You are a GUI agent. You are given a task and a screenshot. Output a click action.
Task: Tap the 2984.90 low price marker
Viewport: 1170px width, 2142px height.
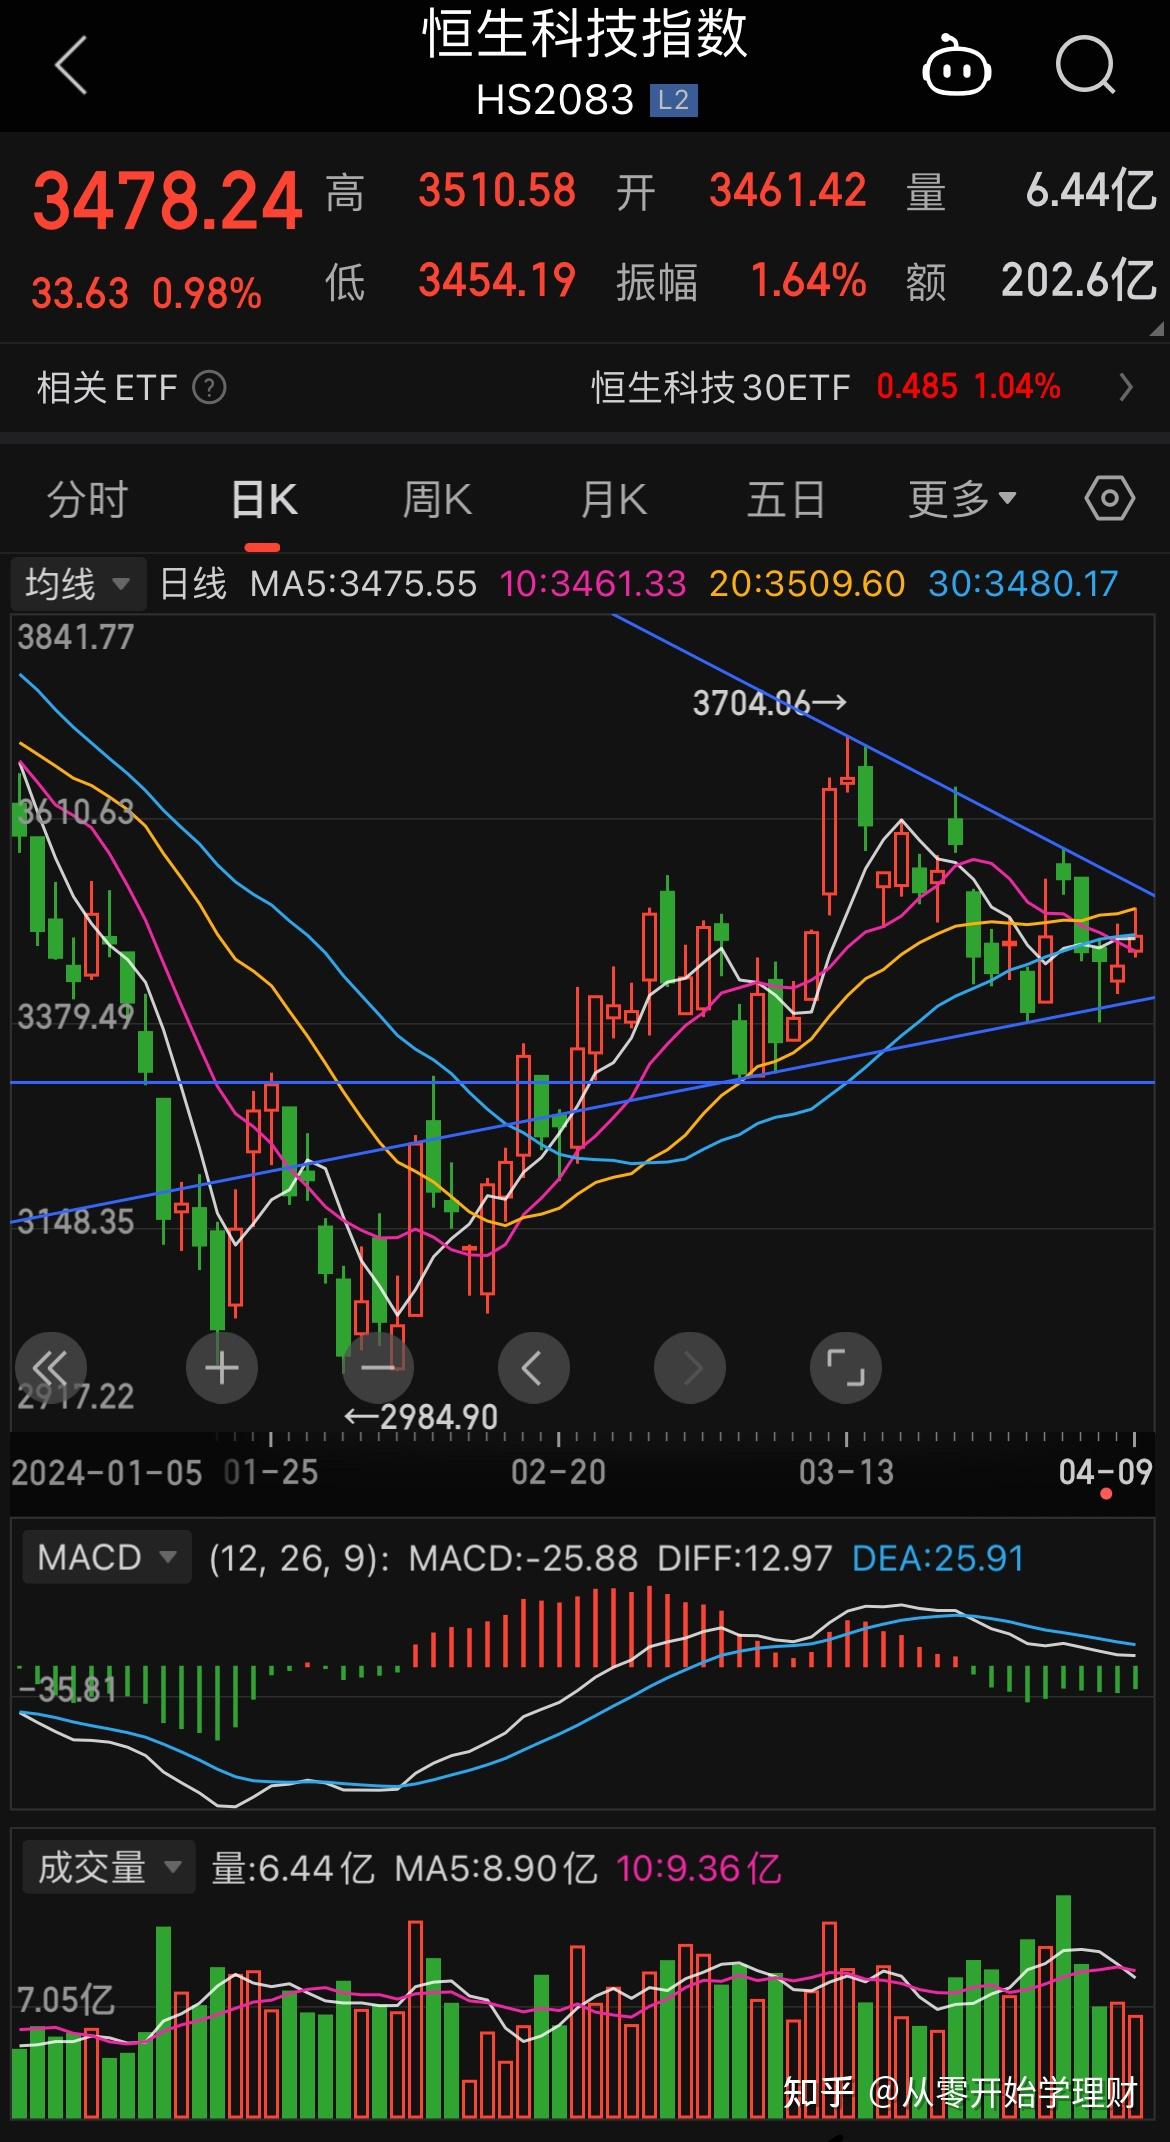click(421, 1416)
